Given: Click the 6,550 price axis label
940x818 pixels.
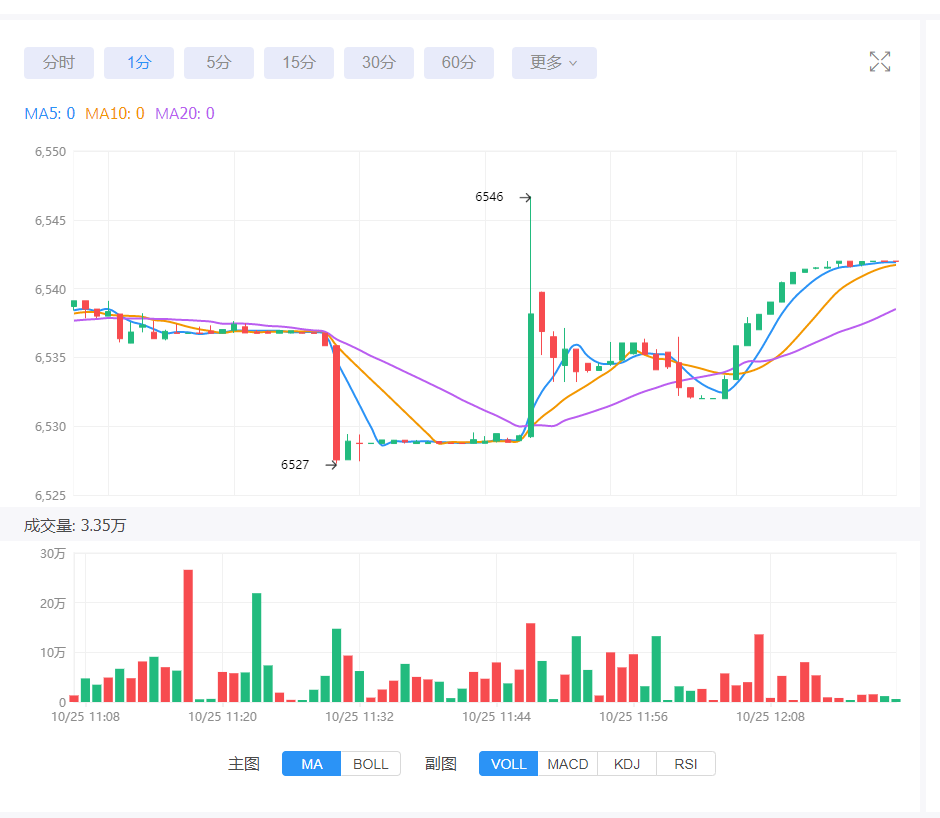Looking at the screenshot, I should pos(50,152).
